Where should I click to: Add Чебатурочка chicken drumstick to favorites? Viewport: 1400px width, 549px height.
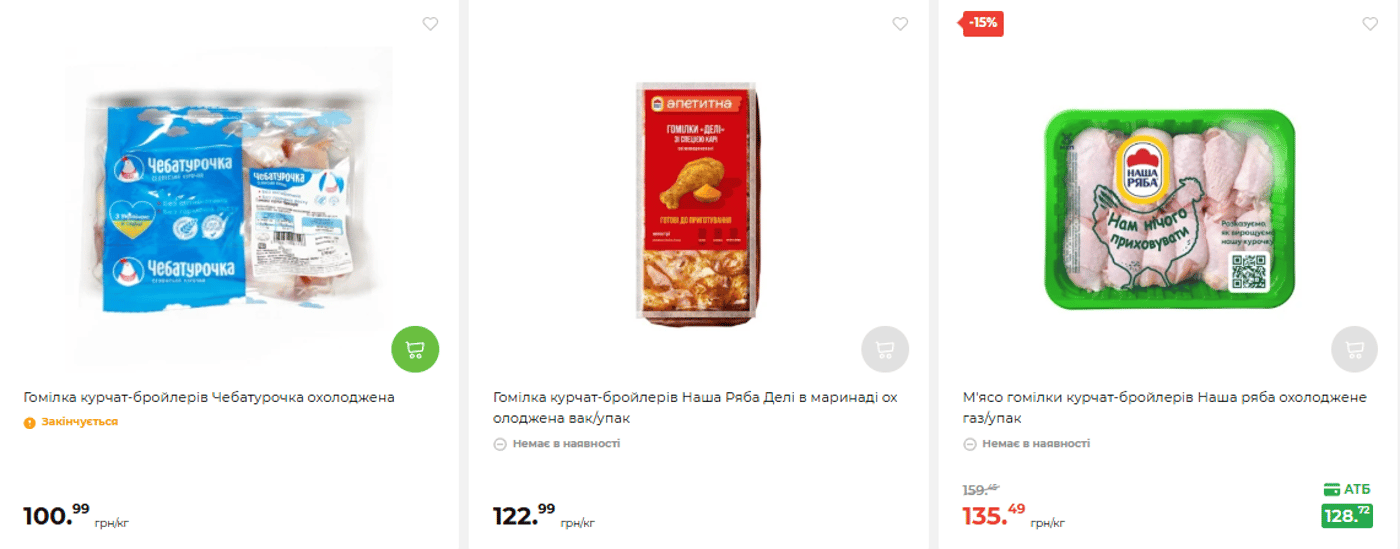430,24
